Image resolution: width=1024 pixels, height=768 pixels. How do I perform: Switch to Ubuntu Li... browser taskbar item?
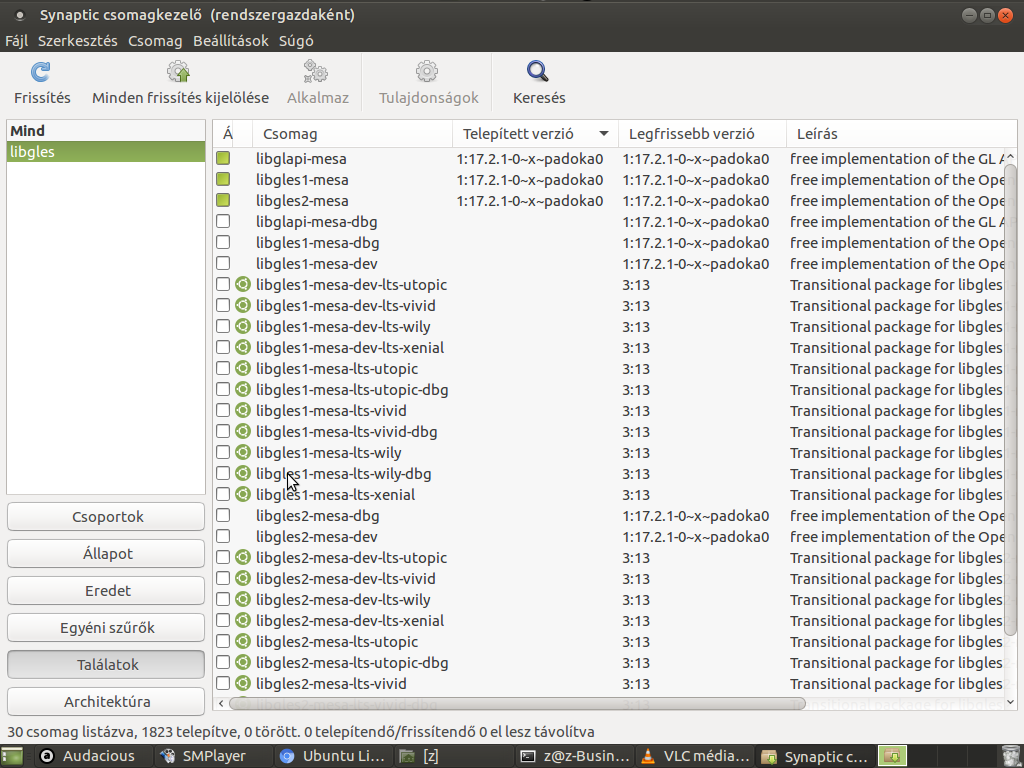pyautogui.click(x=334, y=756)
